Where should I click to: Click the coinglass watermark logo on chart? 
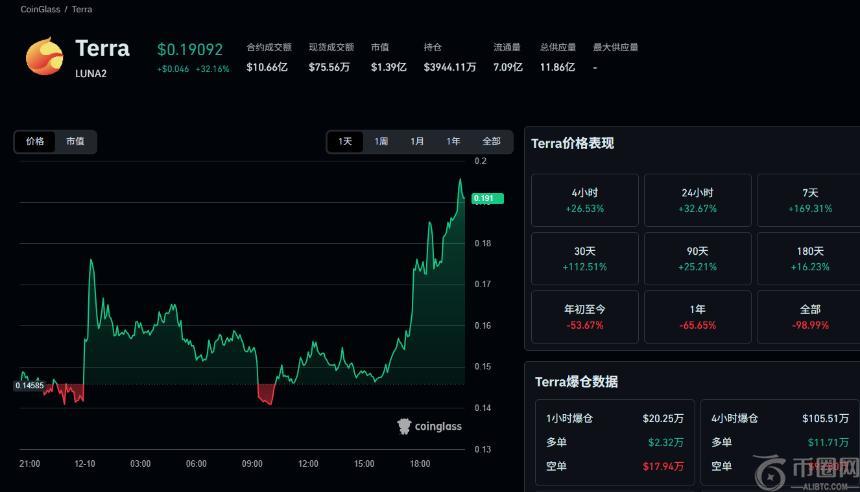430,426
